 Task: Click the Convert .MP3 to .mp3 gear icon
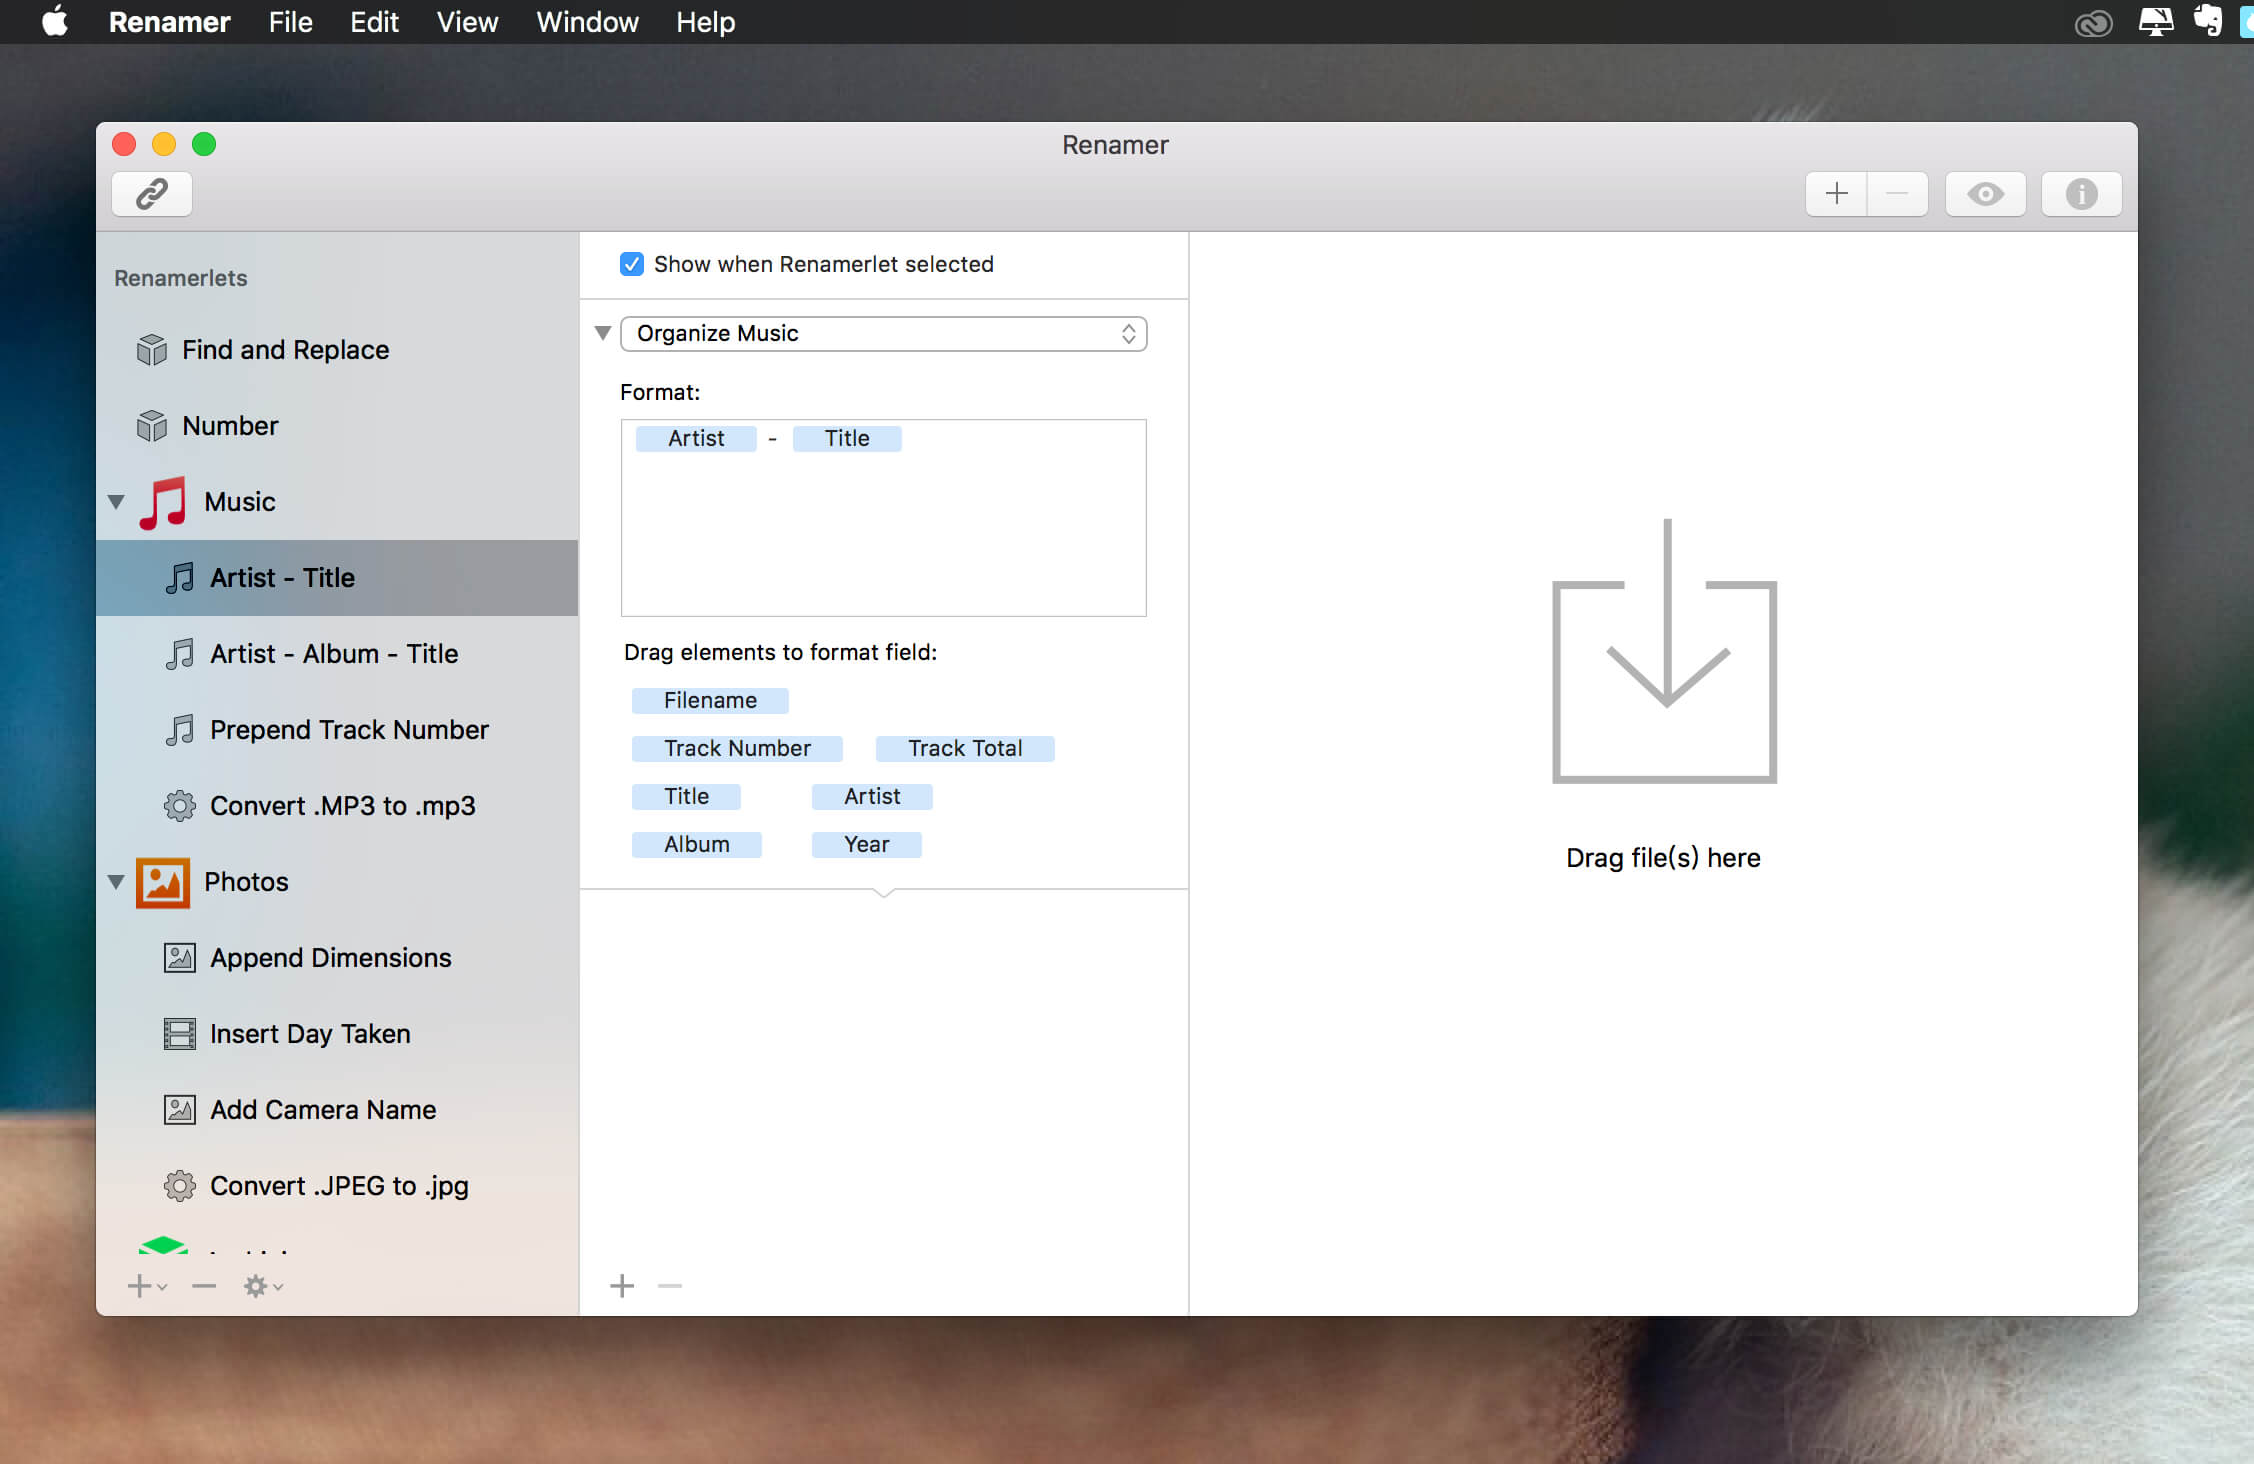click(179, 805)
